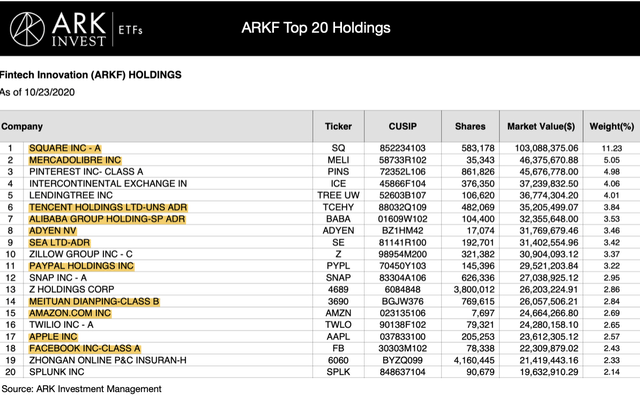Image resolution: width=640 pixels, height=398 pixels.
Task: Click the 11.23 weight value for Square
Action: [x=611, y=148]
